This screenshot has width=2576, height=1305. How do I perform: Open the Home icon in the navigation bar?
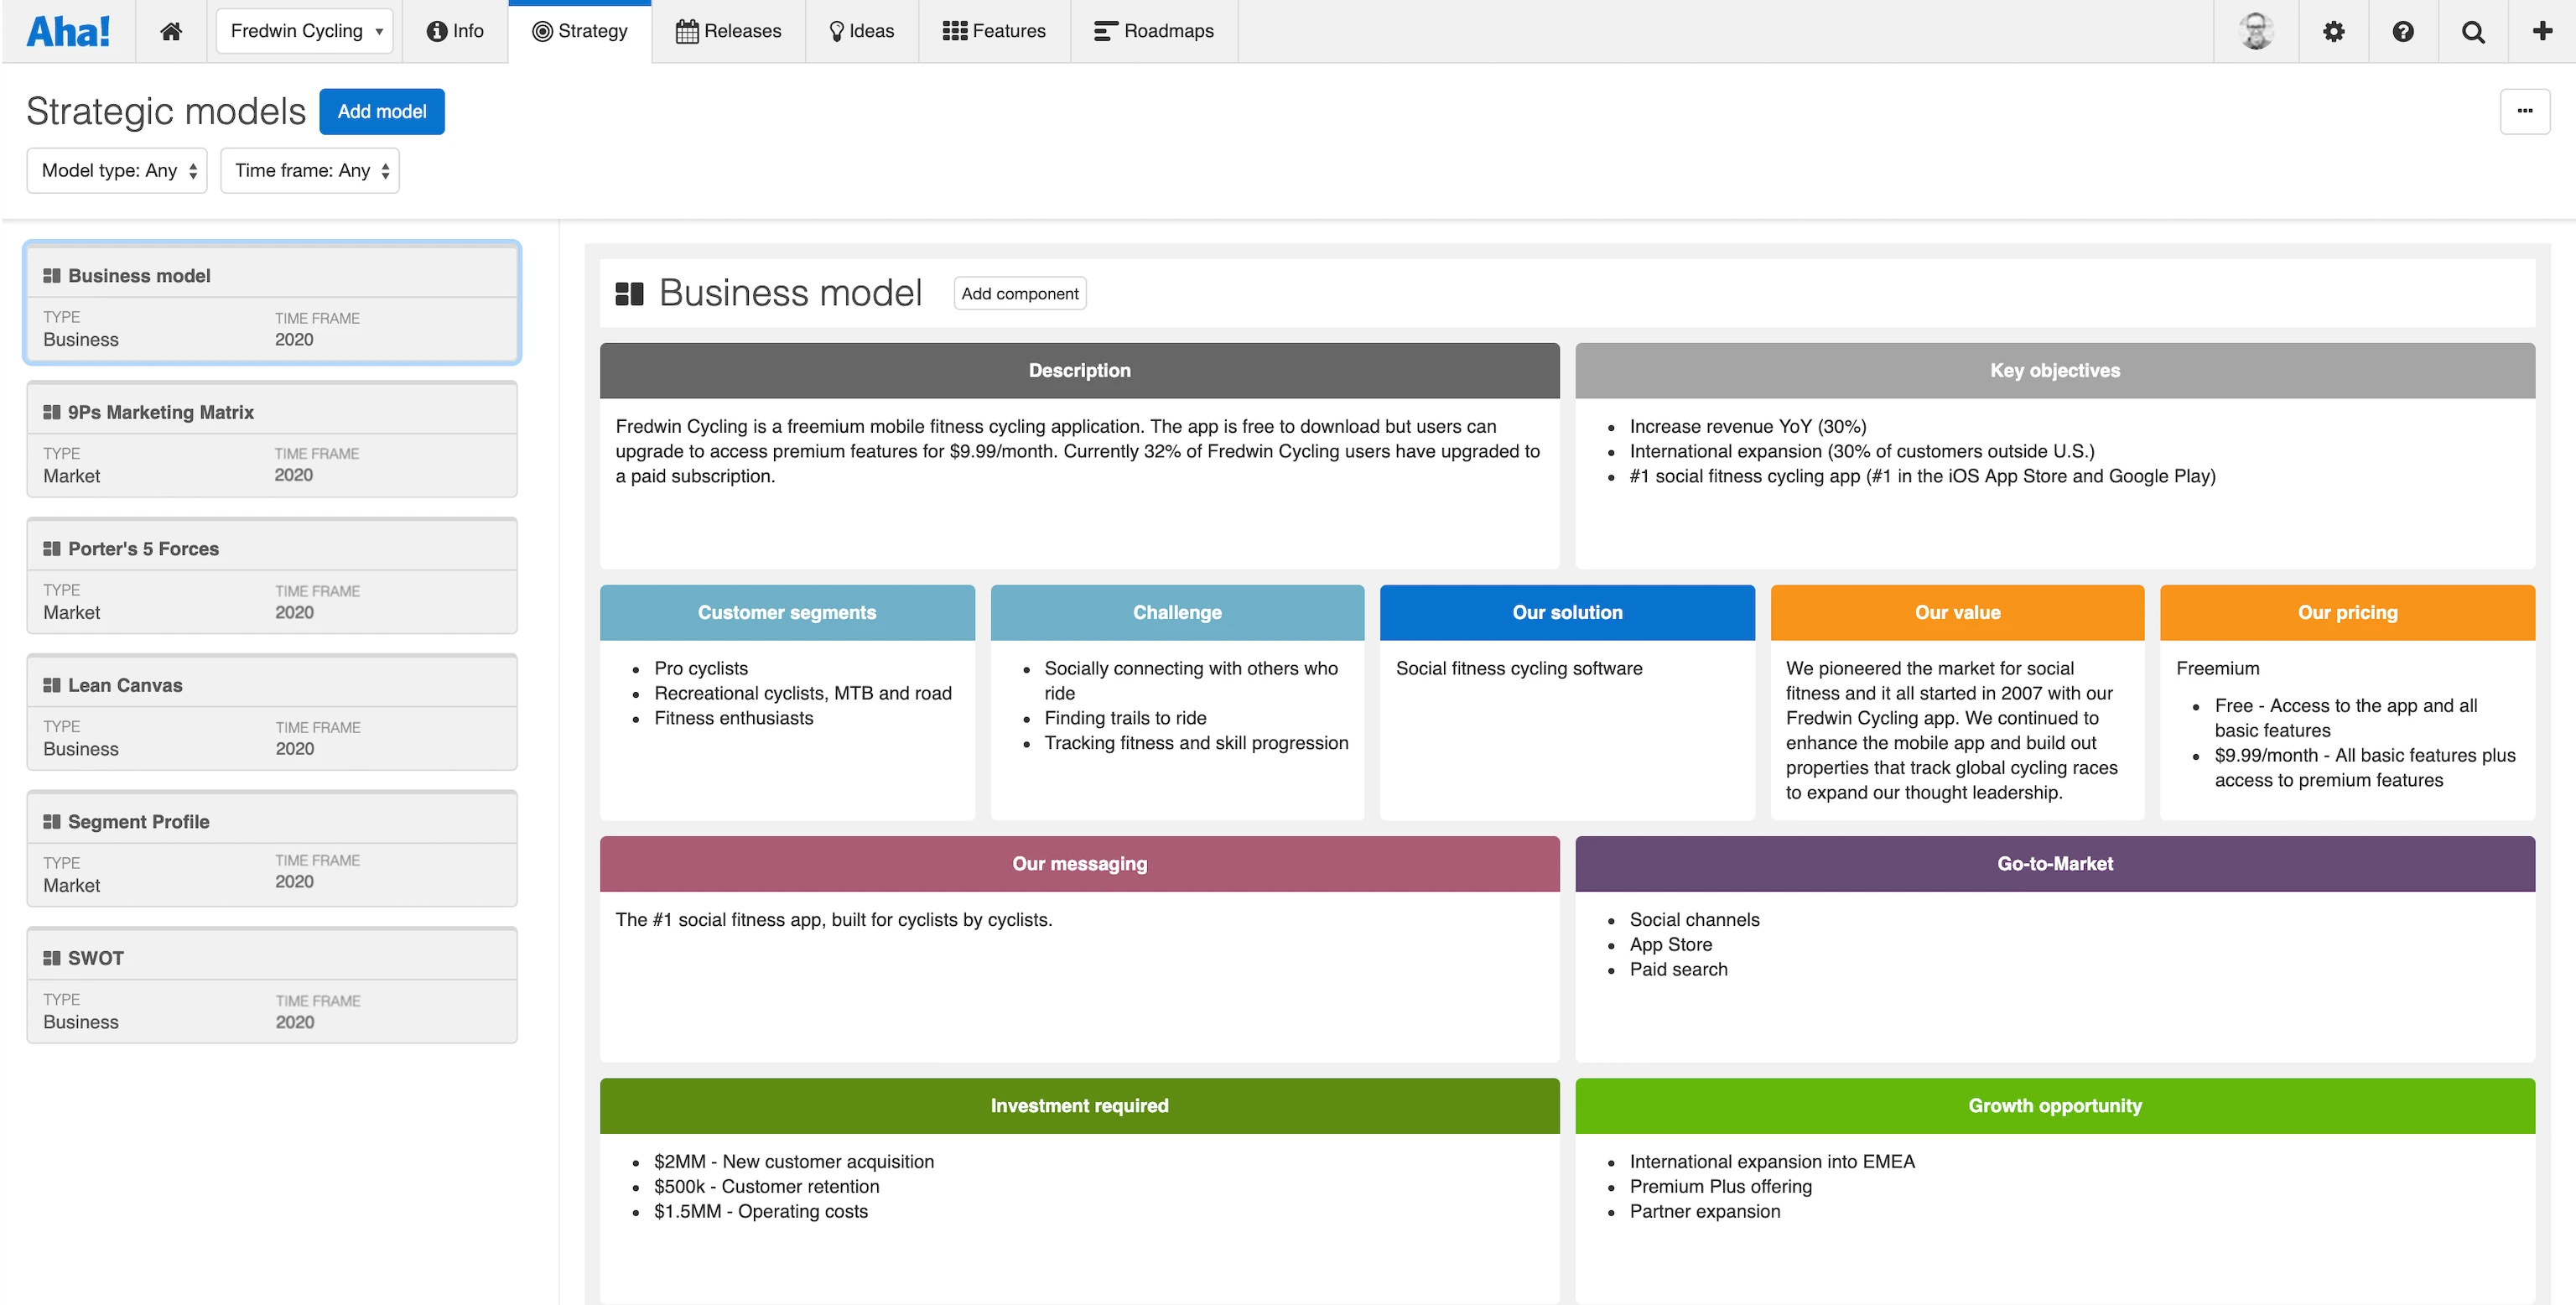[x=170, y=30]
